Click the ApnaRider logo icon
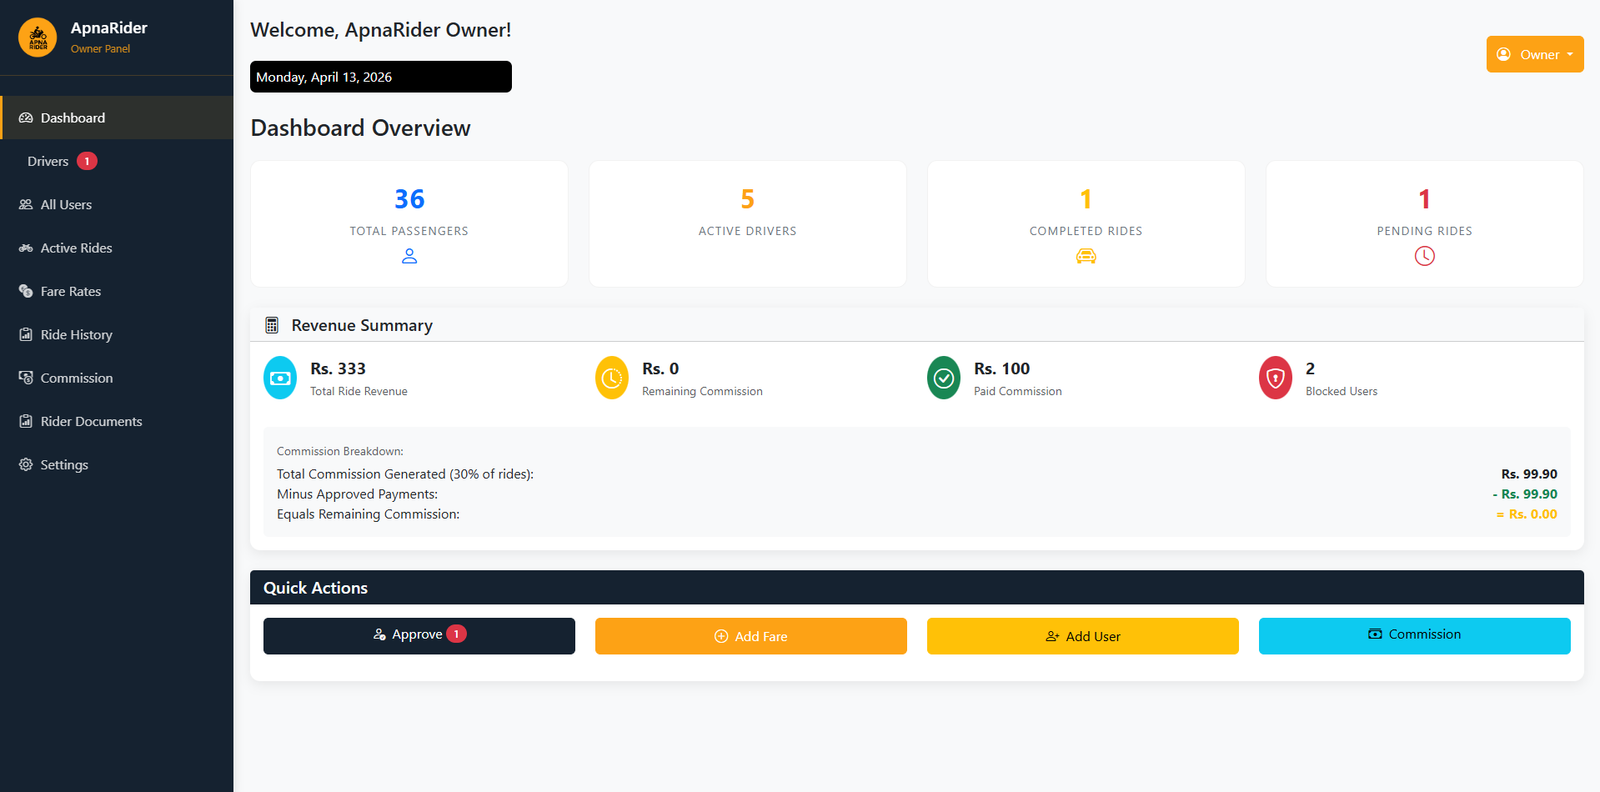The height and width of the screenshot is (792, 1600). [x=38, y=38]
